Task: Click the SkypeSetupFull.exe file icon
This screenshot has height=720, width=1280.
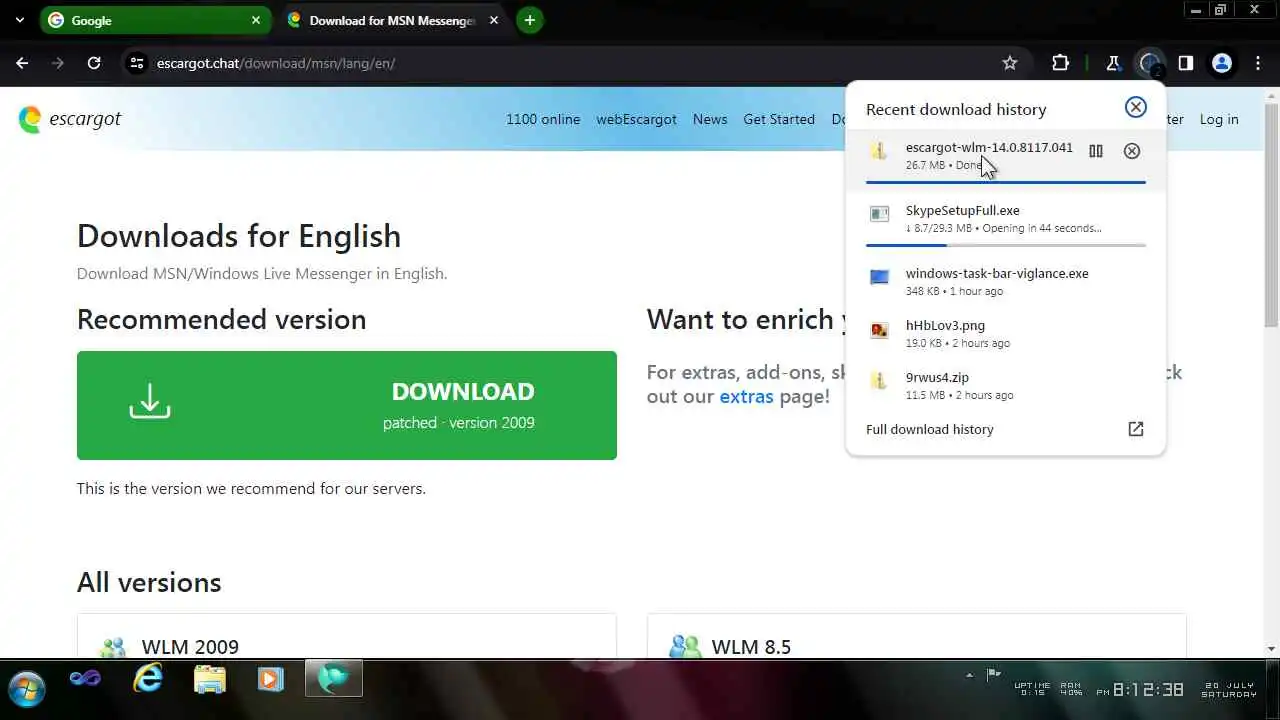Action: tap(879, 213)
